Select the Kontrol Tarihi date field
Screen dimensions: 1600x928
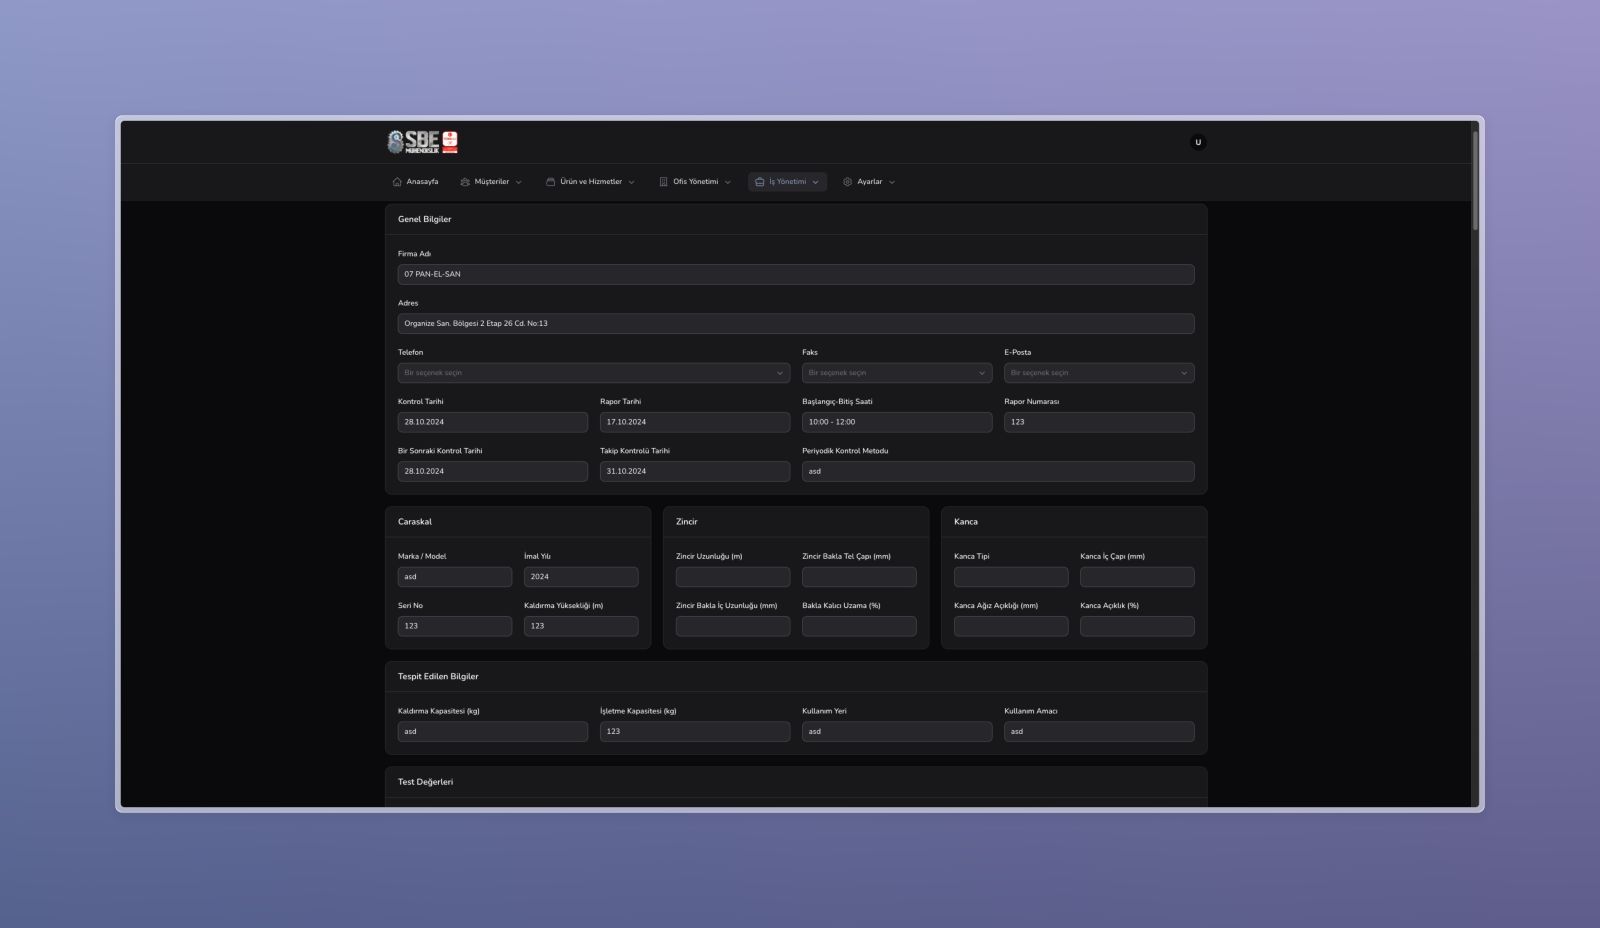point(492,422)
